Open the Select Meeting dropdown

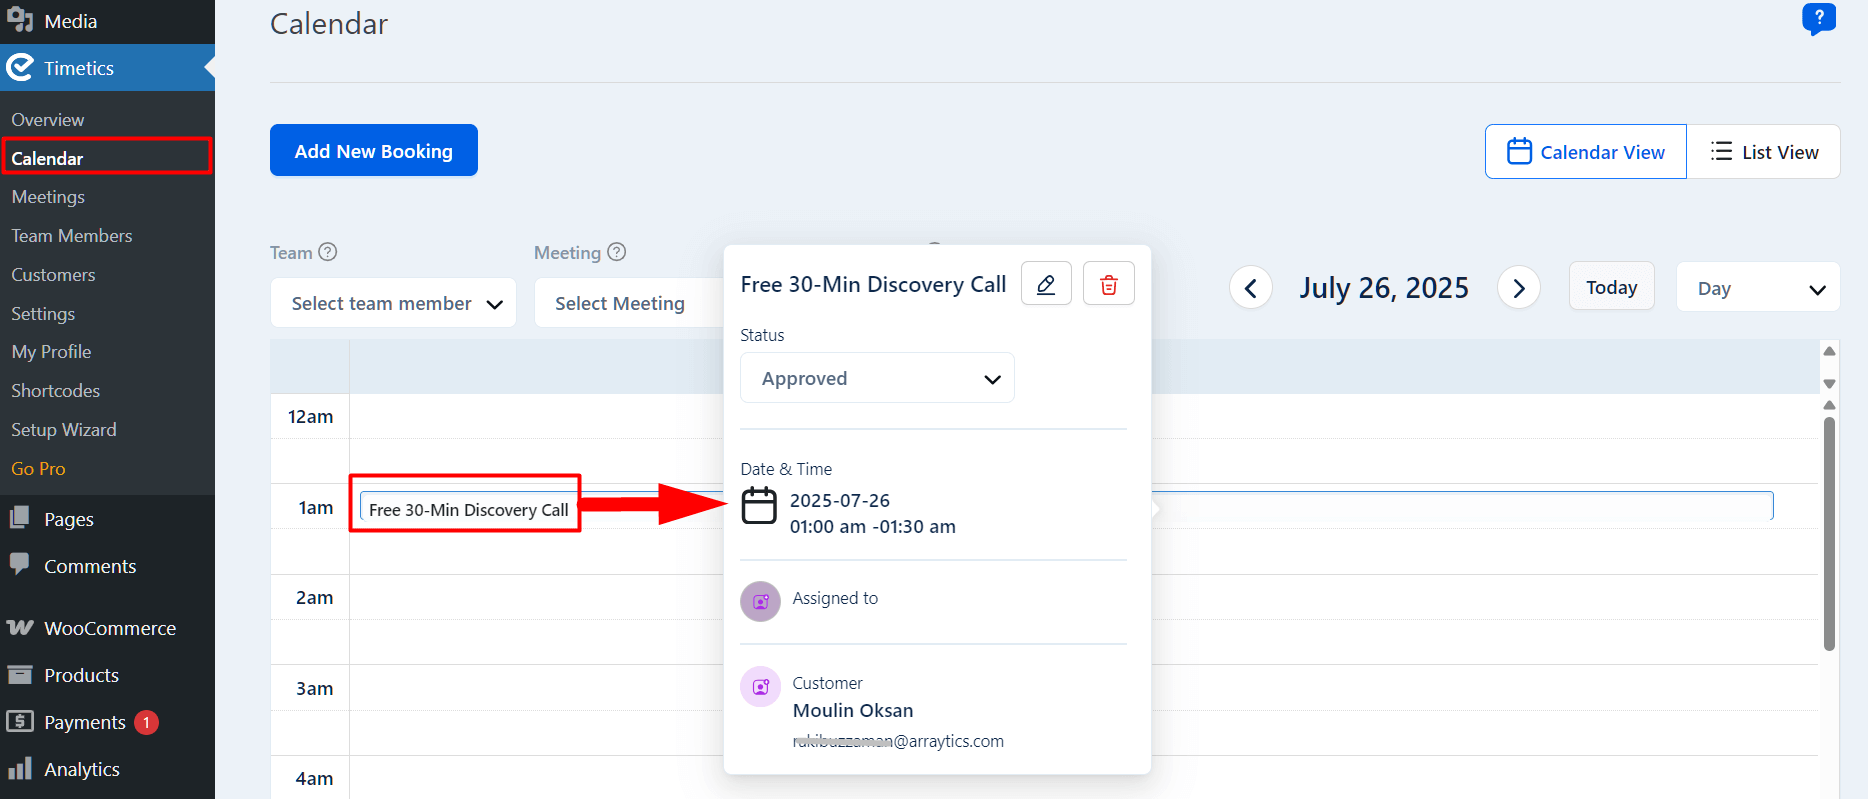click(x=629, y=303)
